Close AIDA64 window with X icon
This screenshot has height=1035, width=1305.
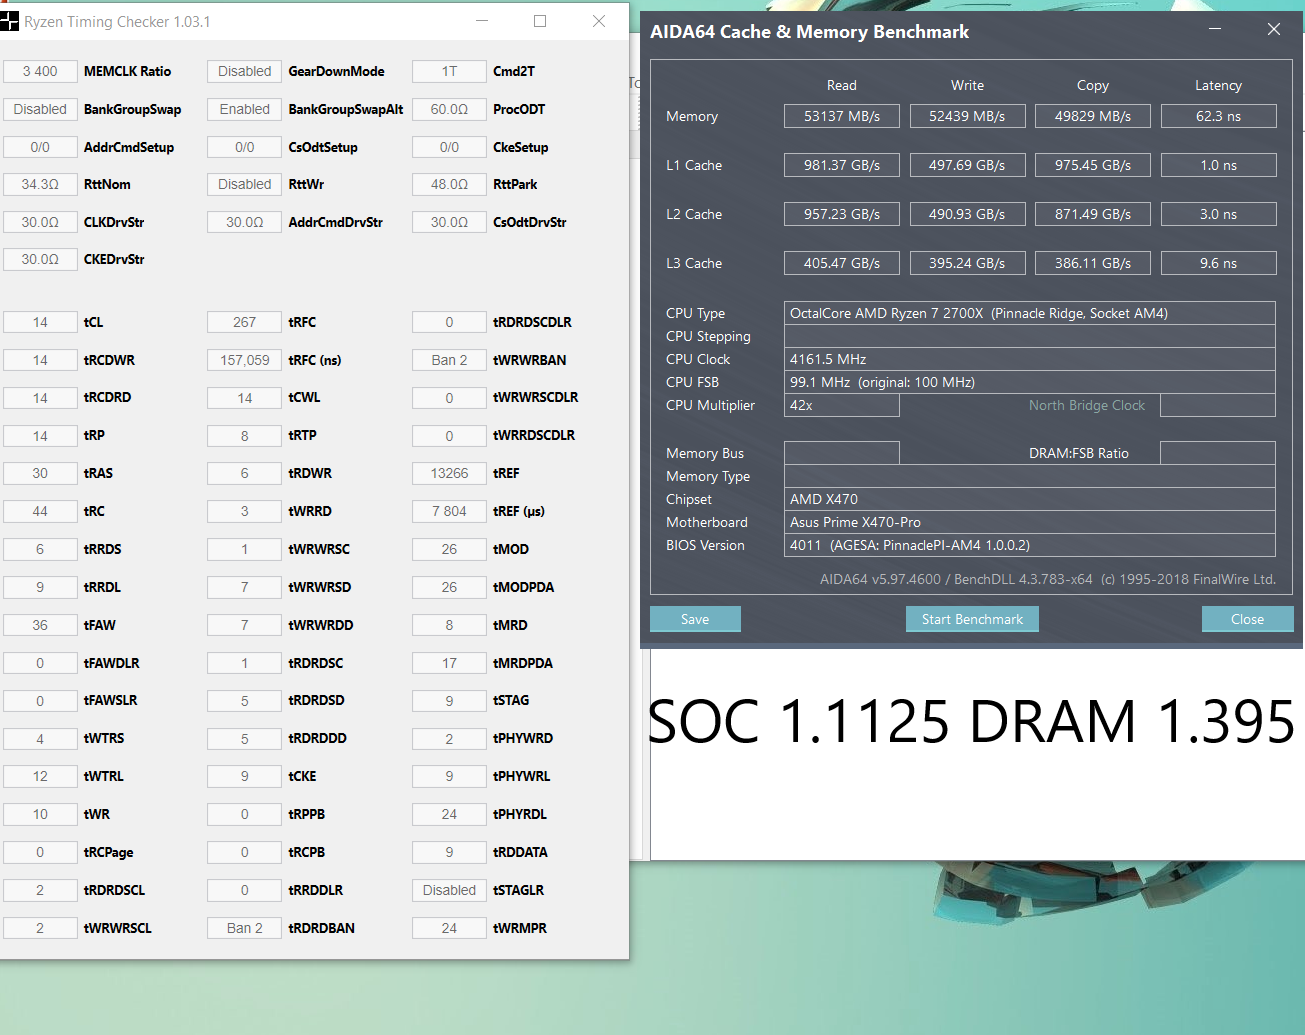pyautogui.click(x=1274, y=29)
